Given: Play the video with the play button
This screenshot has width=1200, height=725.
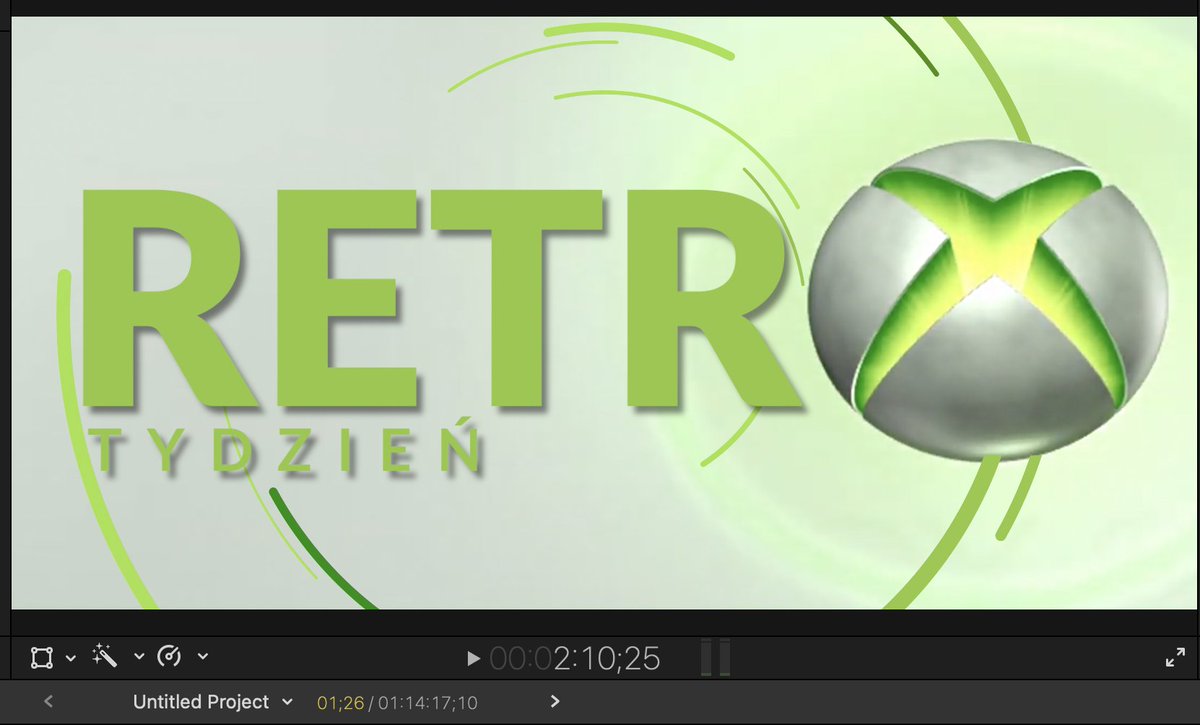Looking at the screenshot, I should [x=474, y=658].
